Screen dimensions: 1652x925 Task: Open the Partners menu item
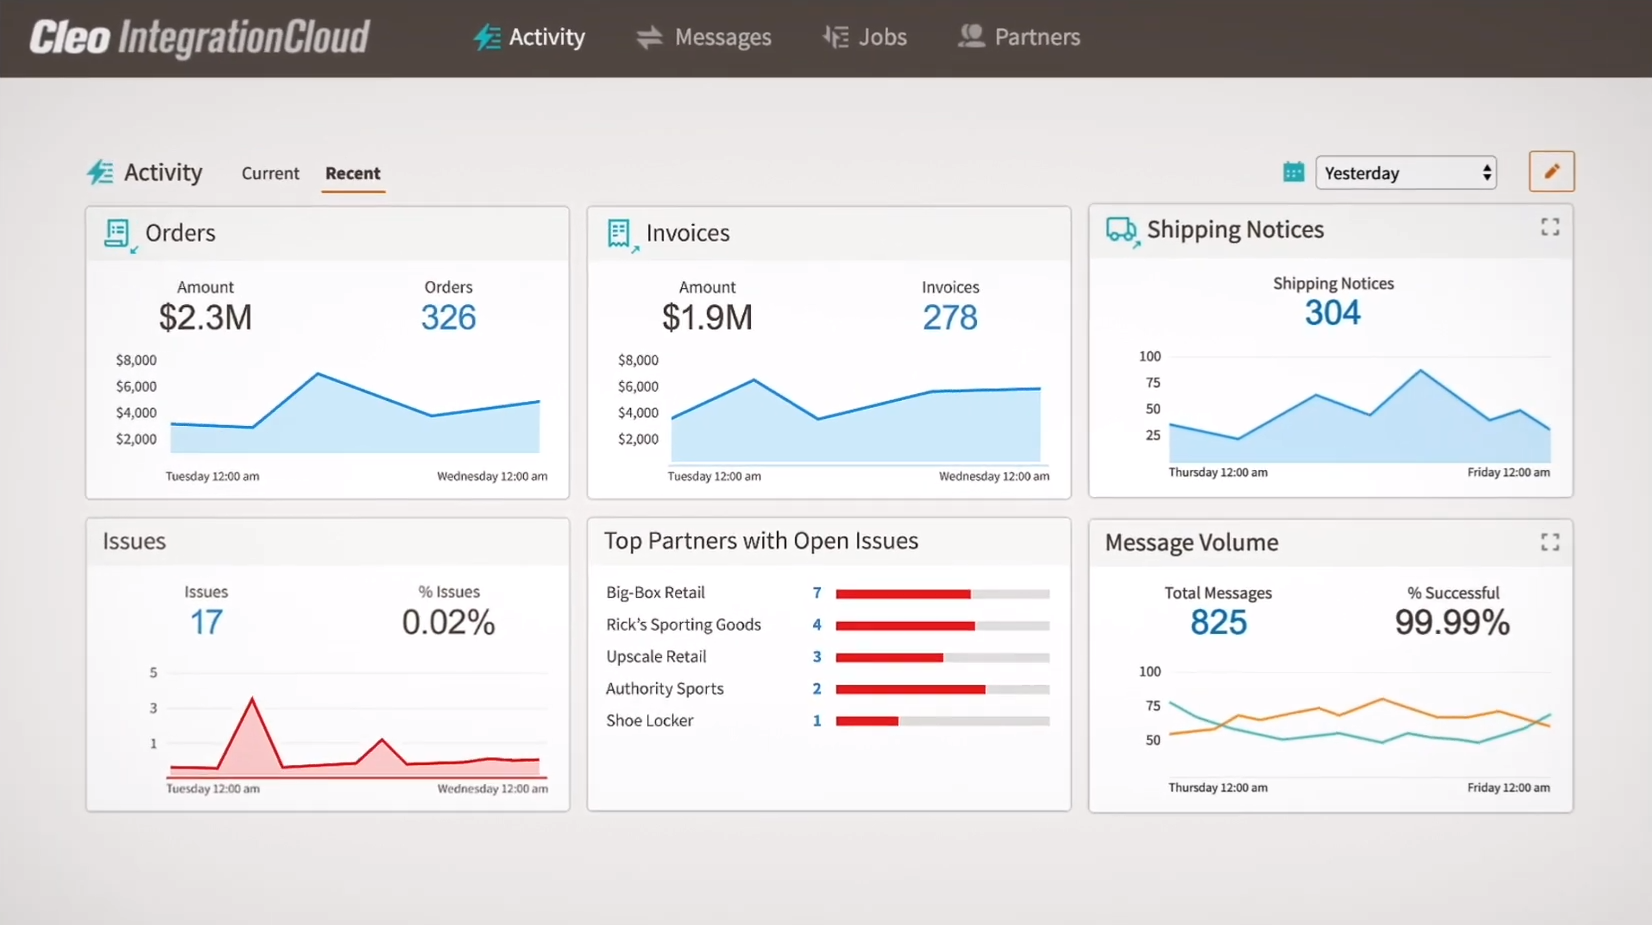coord(1019,37)
